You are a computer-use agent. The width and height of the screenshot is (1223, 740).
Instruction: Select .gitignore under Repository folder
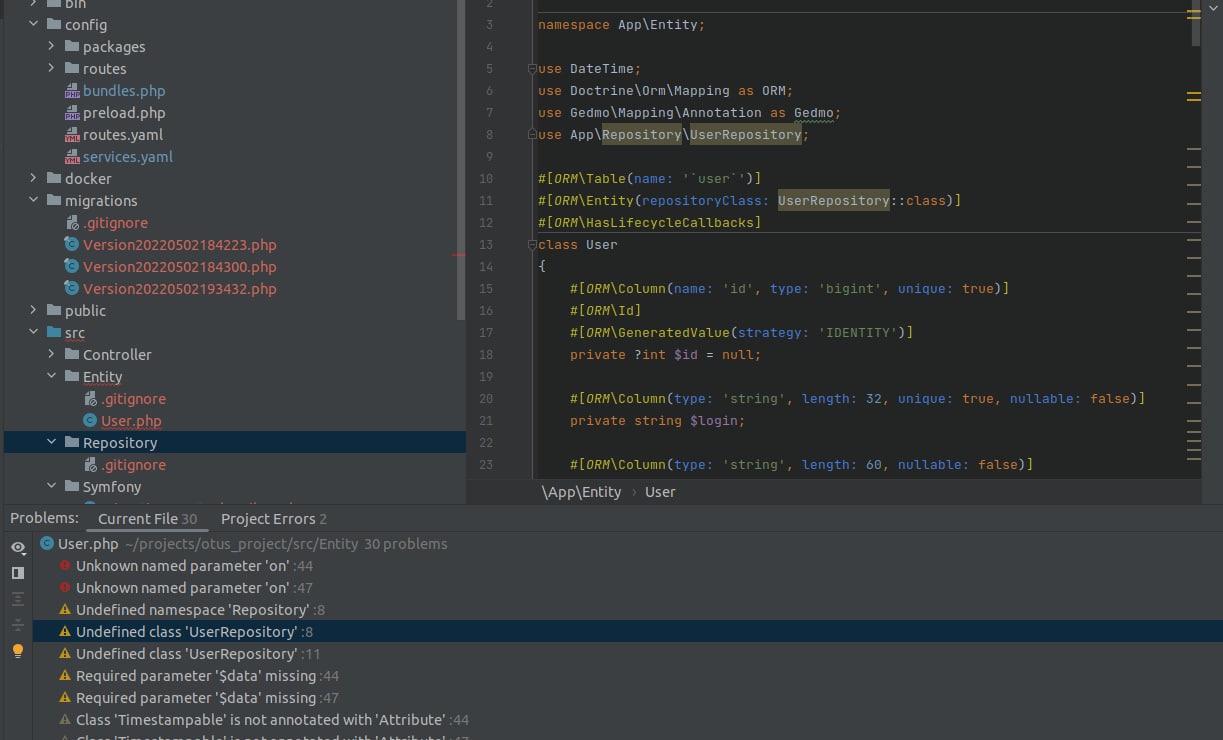(133, 465)
